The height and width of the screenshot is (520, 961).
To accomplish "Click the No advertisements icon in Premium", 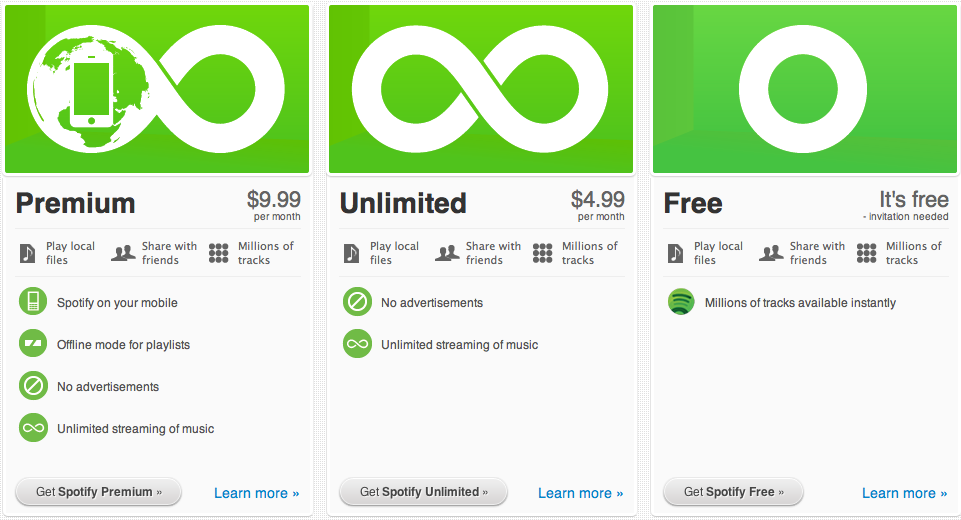I will (x=34, y=386).
